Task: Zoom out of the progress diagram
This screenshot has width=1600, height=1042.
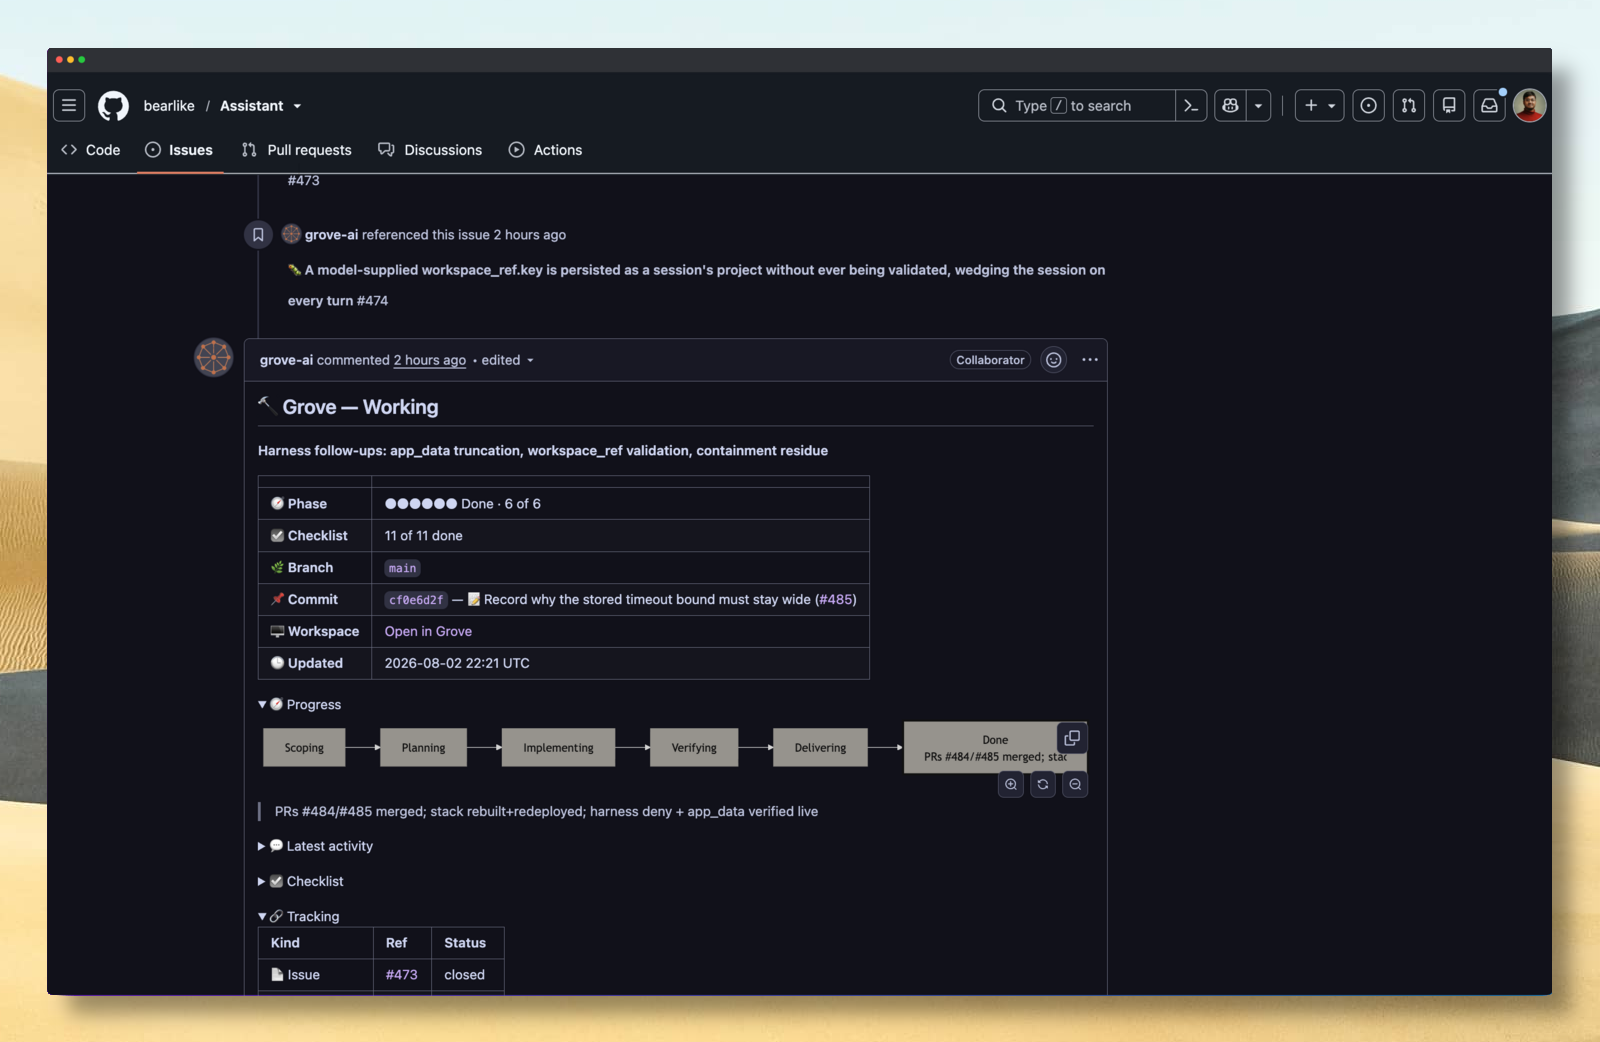Action: [x=1075, y=784]
